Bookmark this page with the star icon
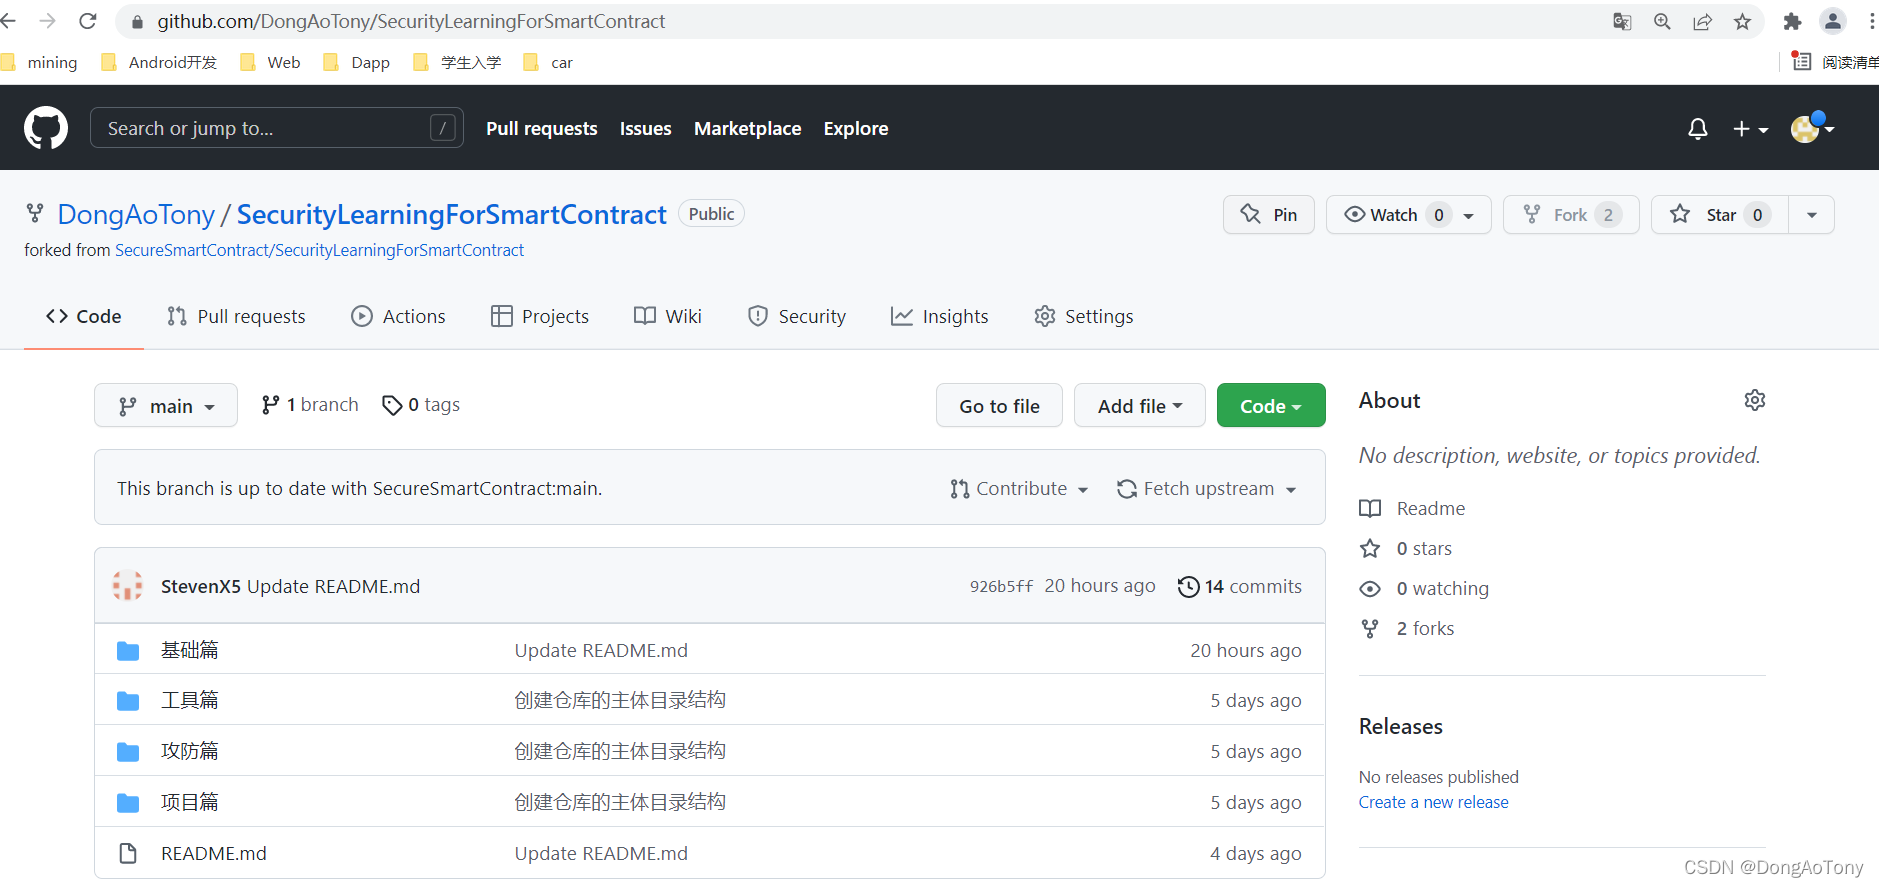The image size is (1879, 887). [x=1742, y=22]
